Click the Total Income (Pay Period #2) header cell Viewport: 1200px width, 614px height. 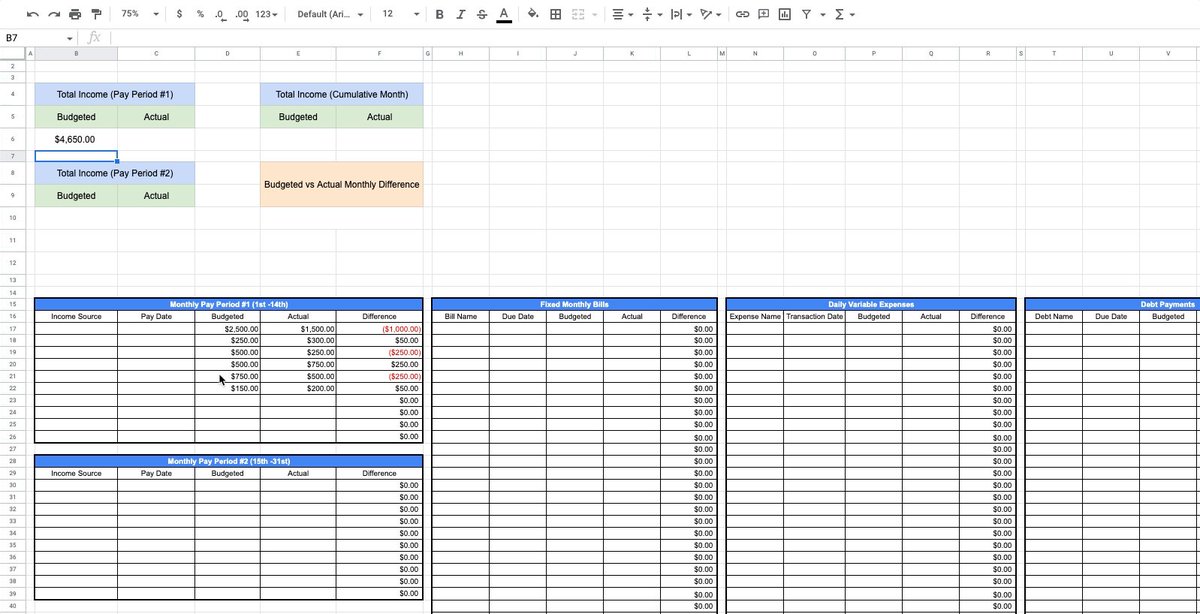[x=115, y=173]
